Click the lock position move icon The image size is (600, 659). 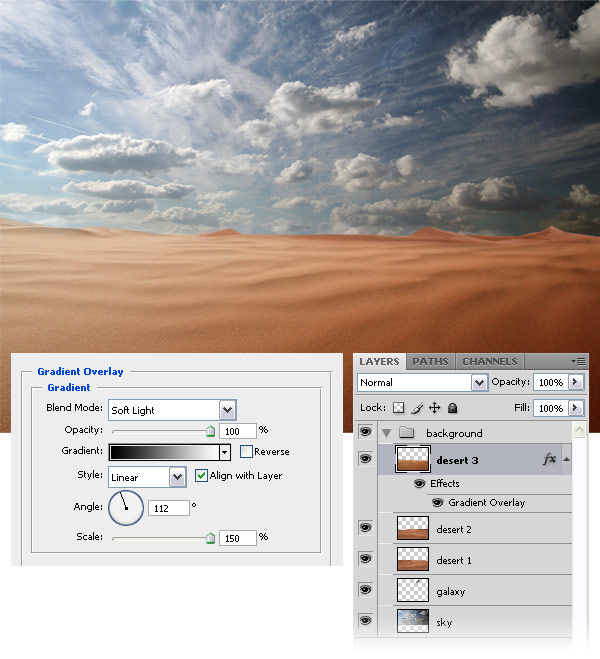click(434, 408)
